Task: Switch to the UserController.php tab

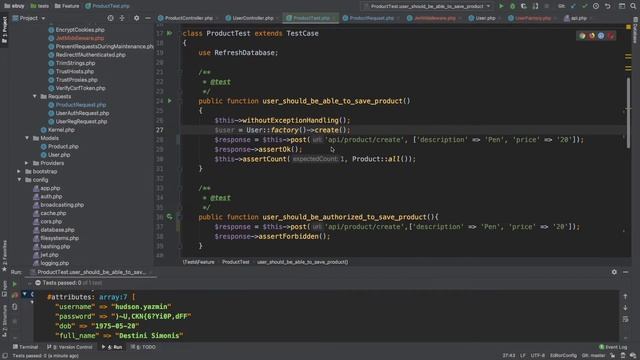Action: [x=253, y=18]
